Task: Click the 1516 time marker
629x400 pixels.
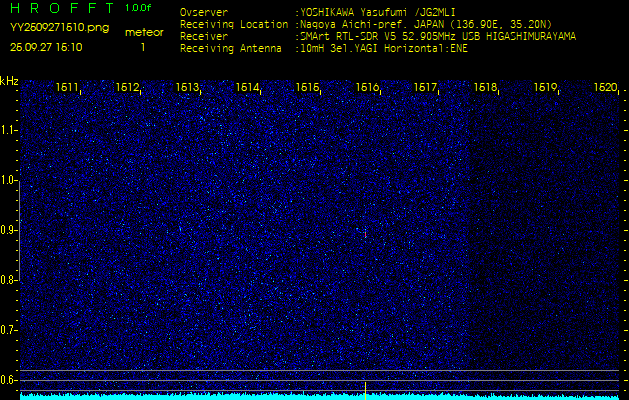Action: (367, 88)
